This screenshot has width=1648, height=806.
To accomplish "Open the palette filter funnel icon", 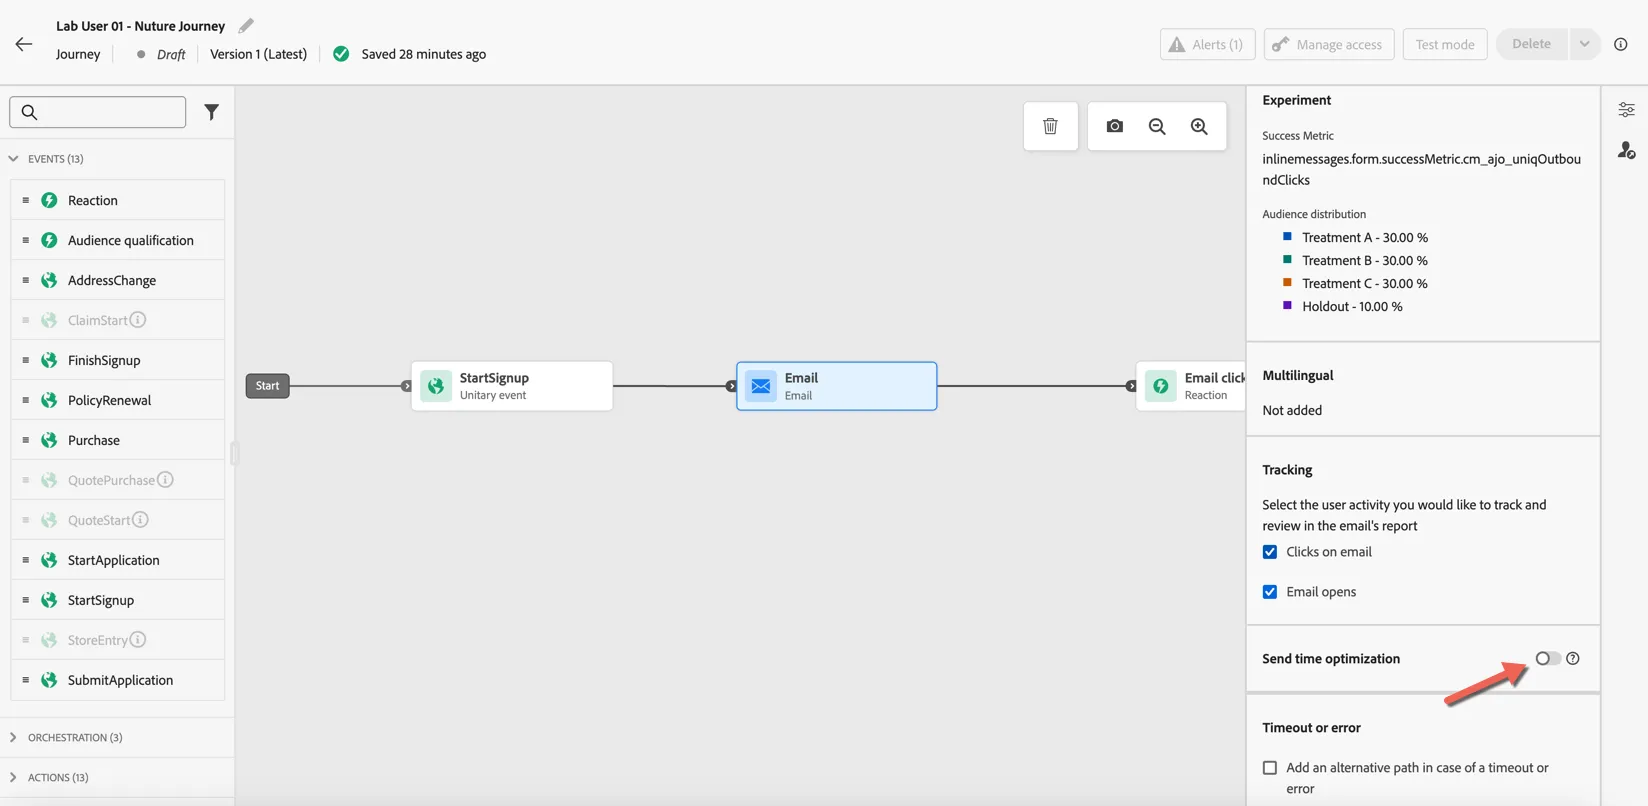I will tap(211, 112).
